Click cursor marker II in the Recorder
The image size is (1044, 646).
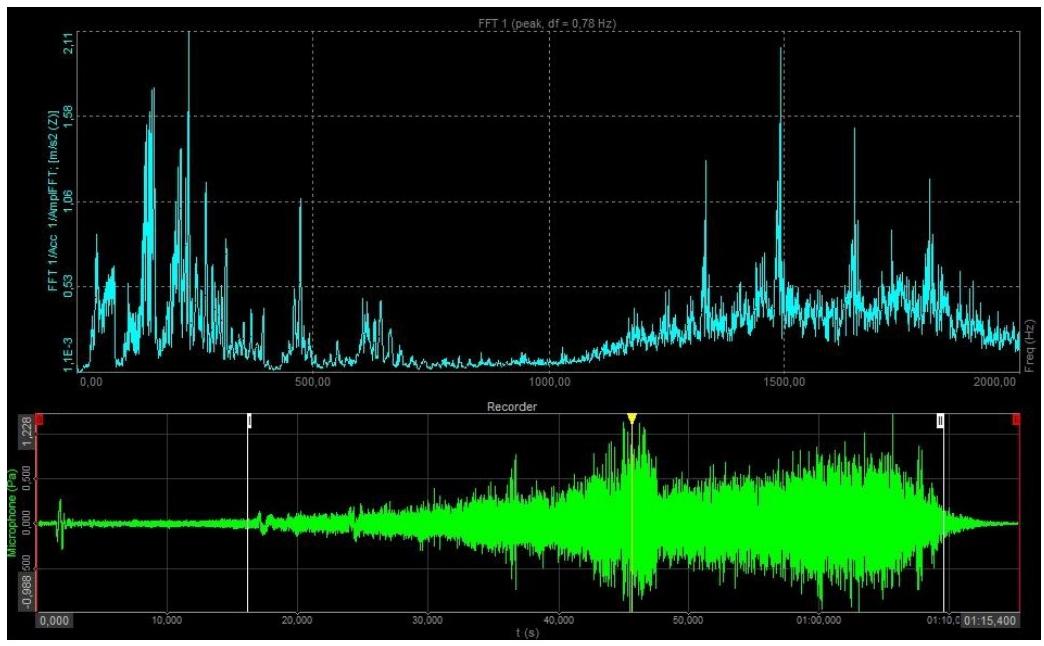pyautogui.click(x=940, y=421)
